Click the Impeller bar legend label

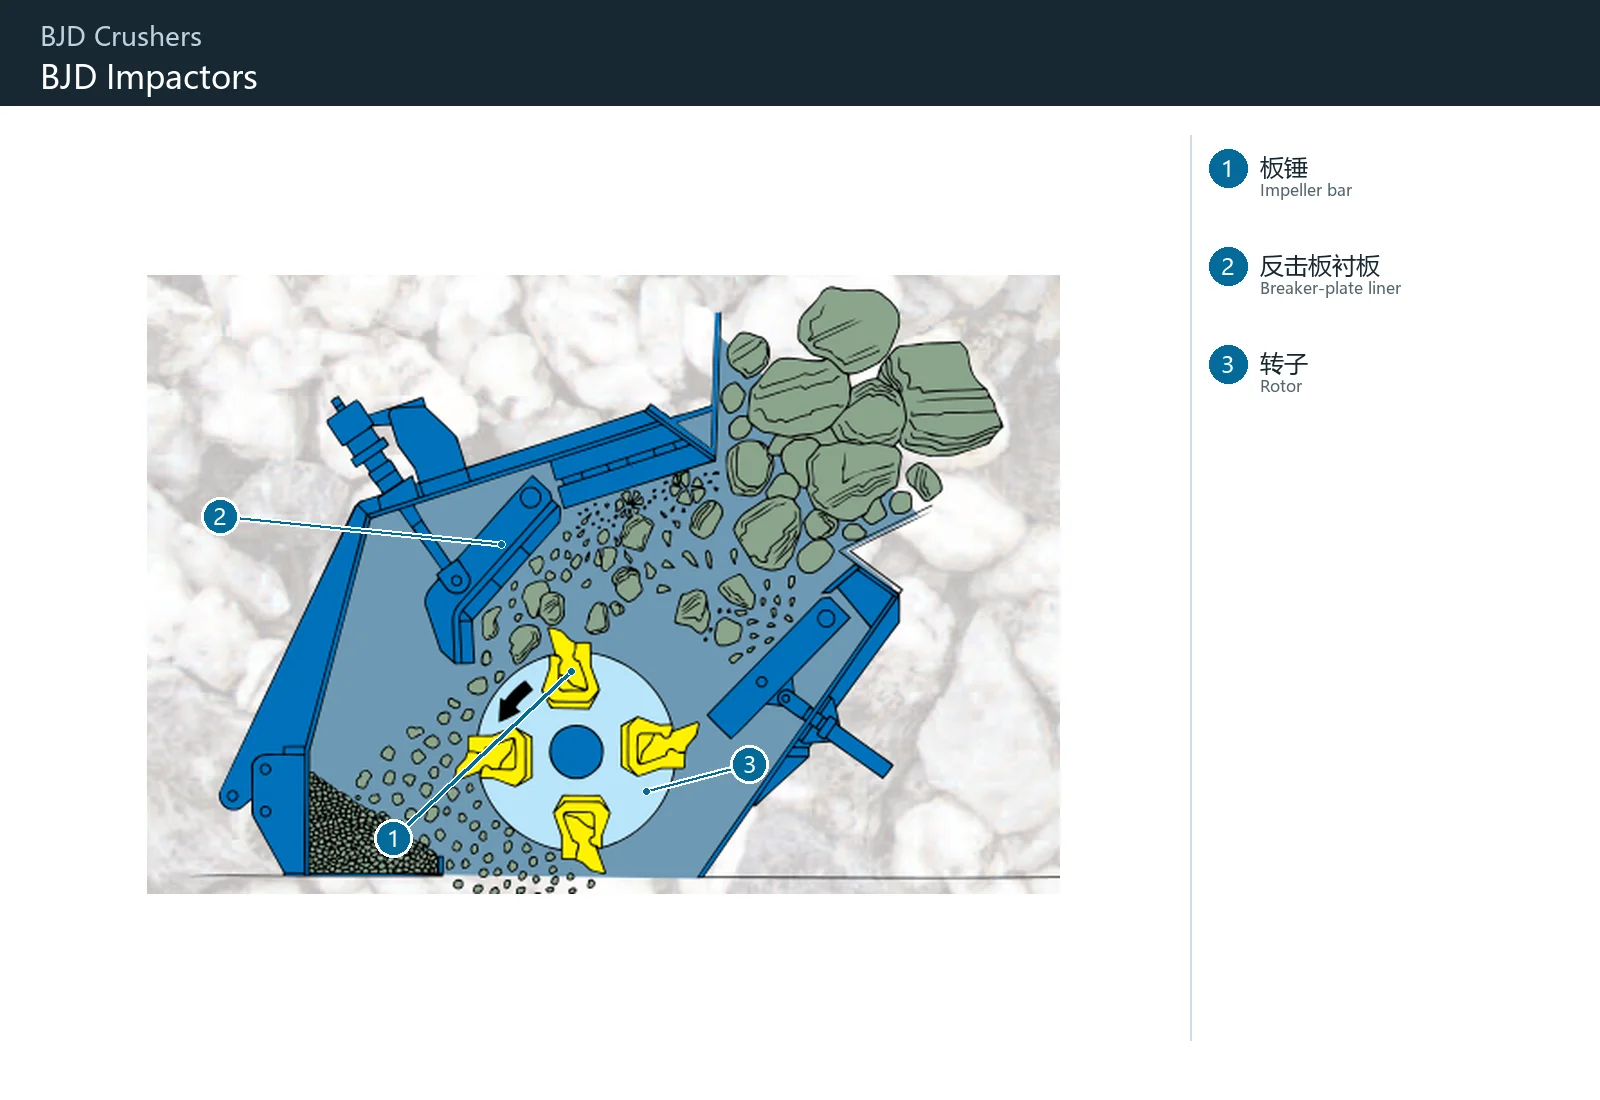[x=1306, y=191]
